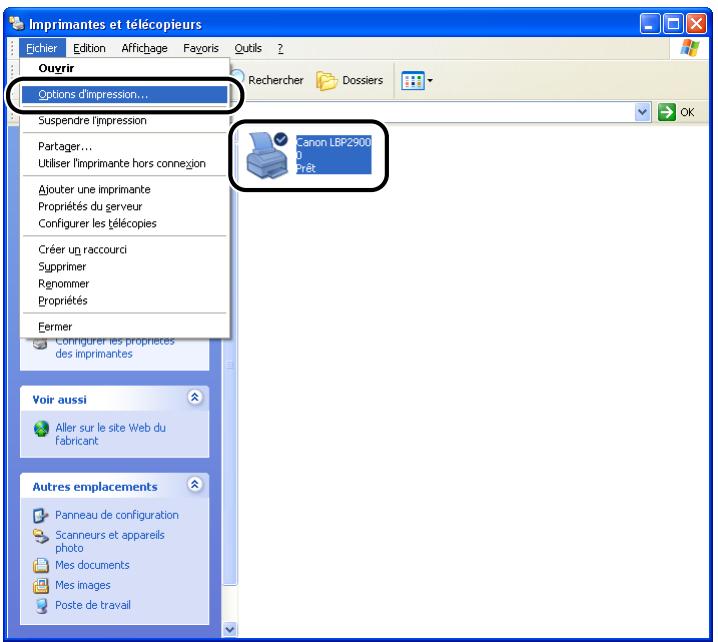Click the Mes images icon
The height and width of the screenshot is (642, 718).
click(x=41, y=585)
